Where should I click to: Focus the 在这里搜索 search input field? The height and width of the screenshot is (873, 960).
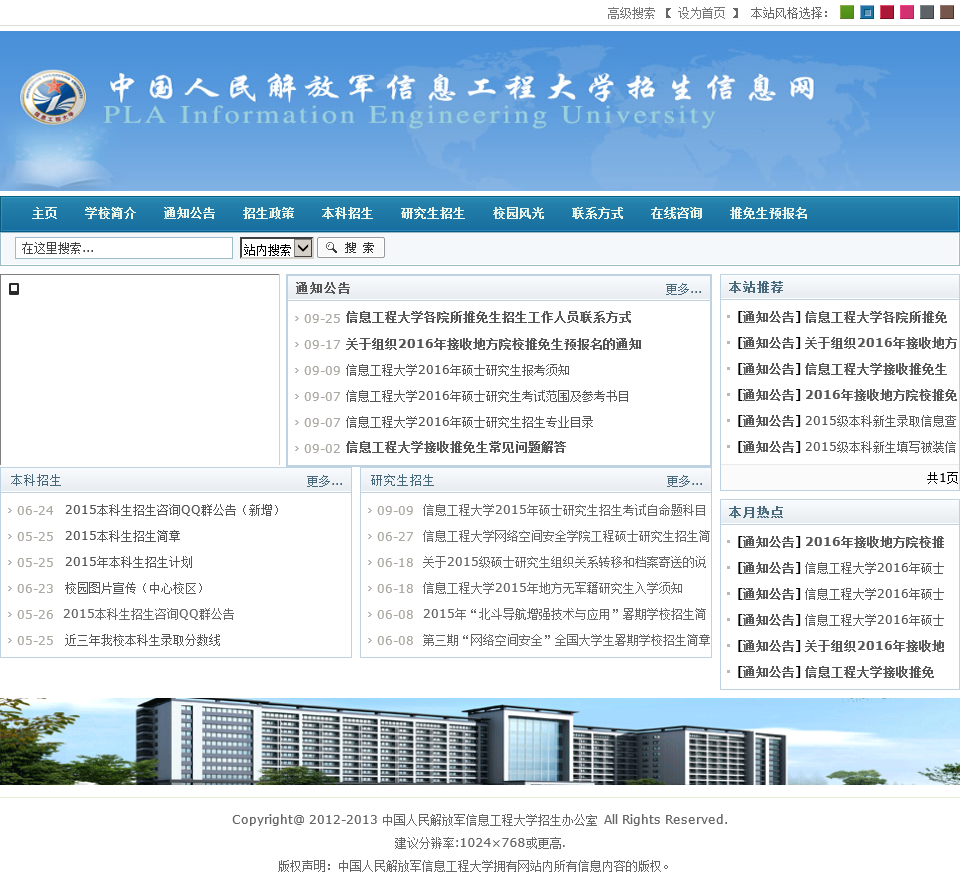tap(124, 248)
